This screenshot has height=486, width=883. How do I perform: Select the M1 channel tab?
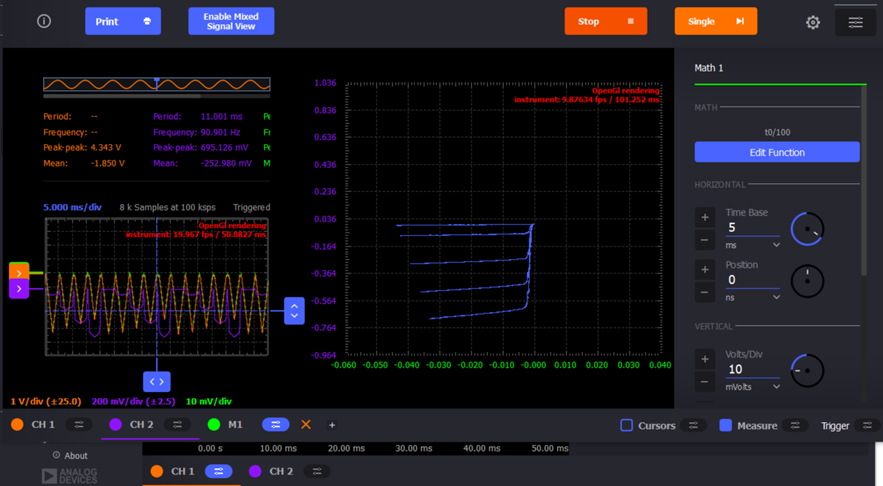[235, 425]
